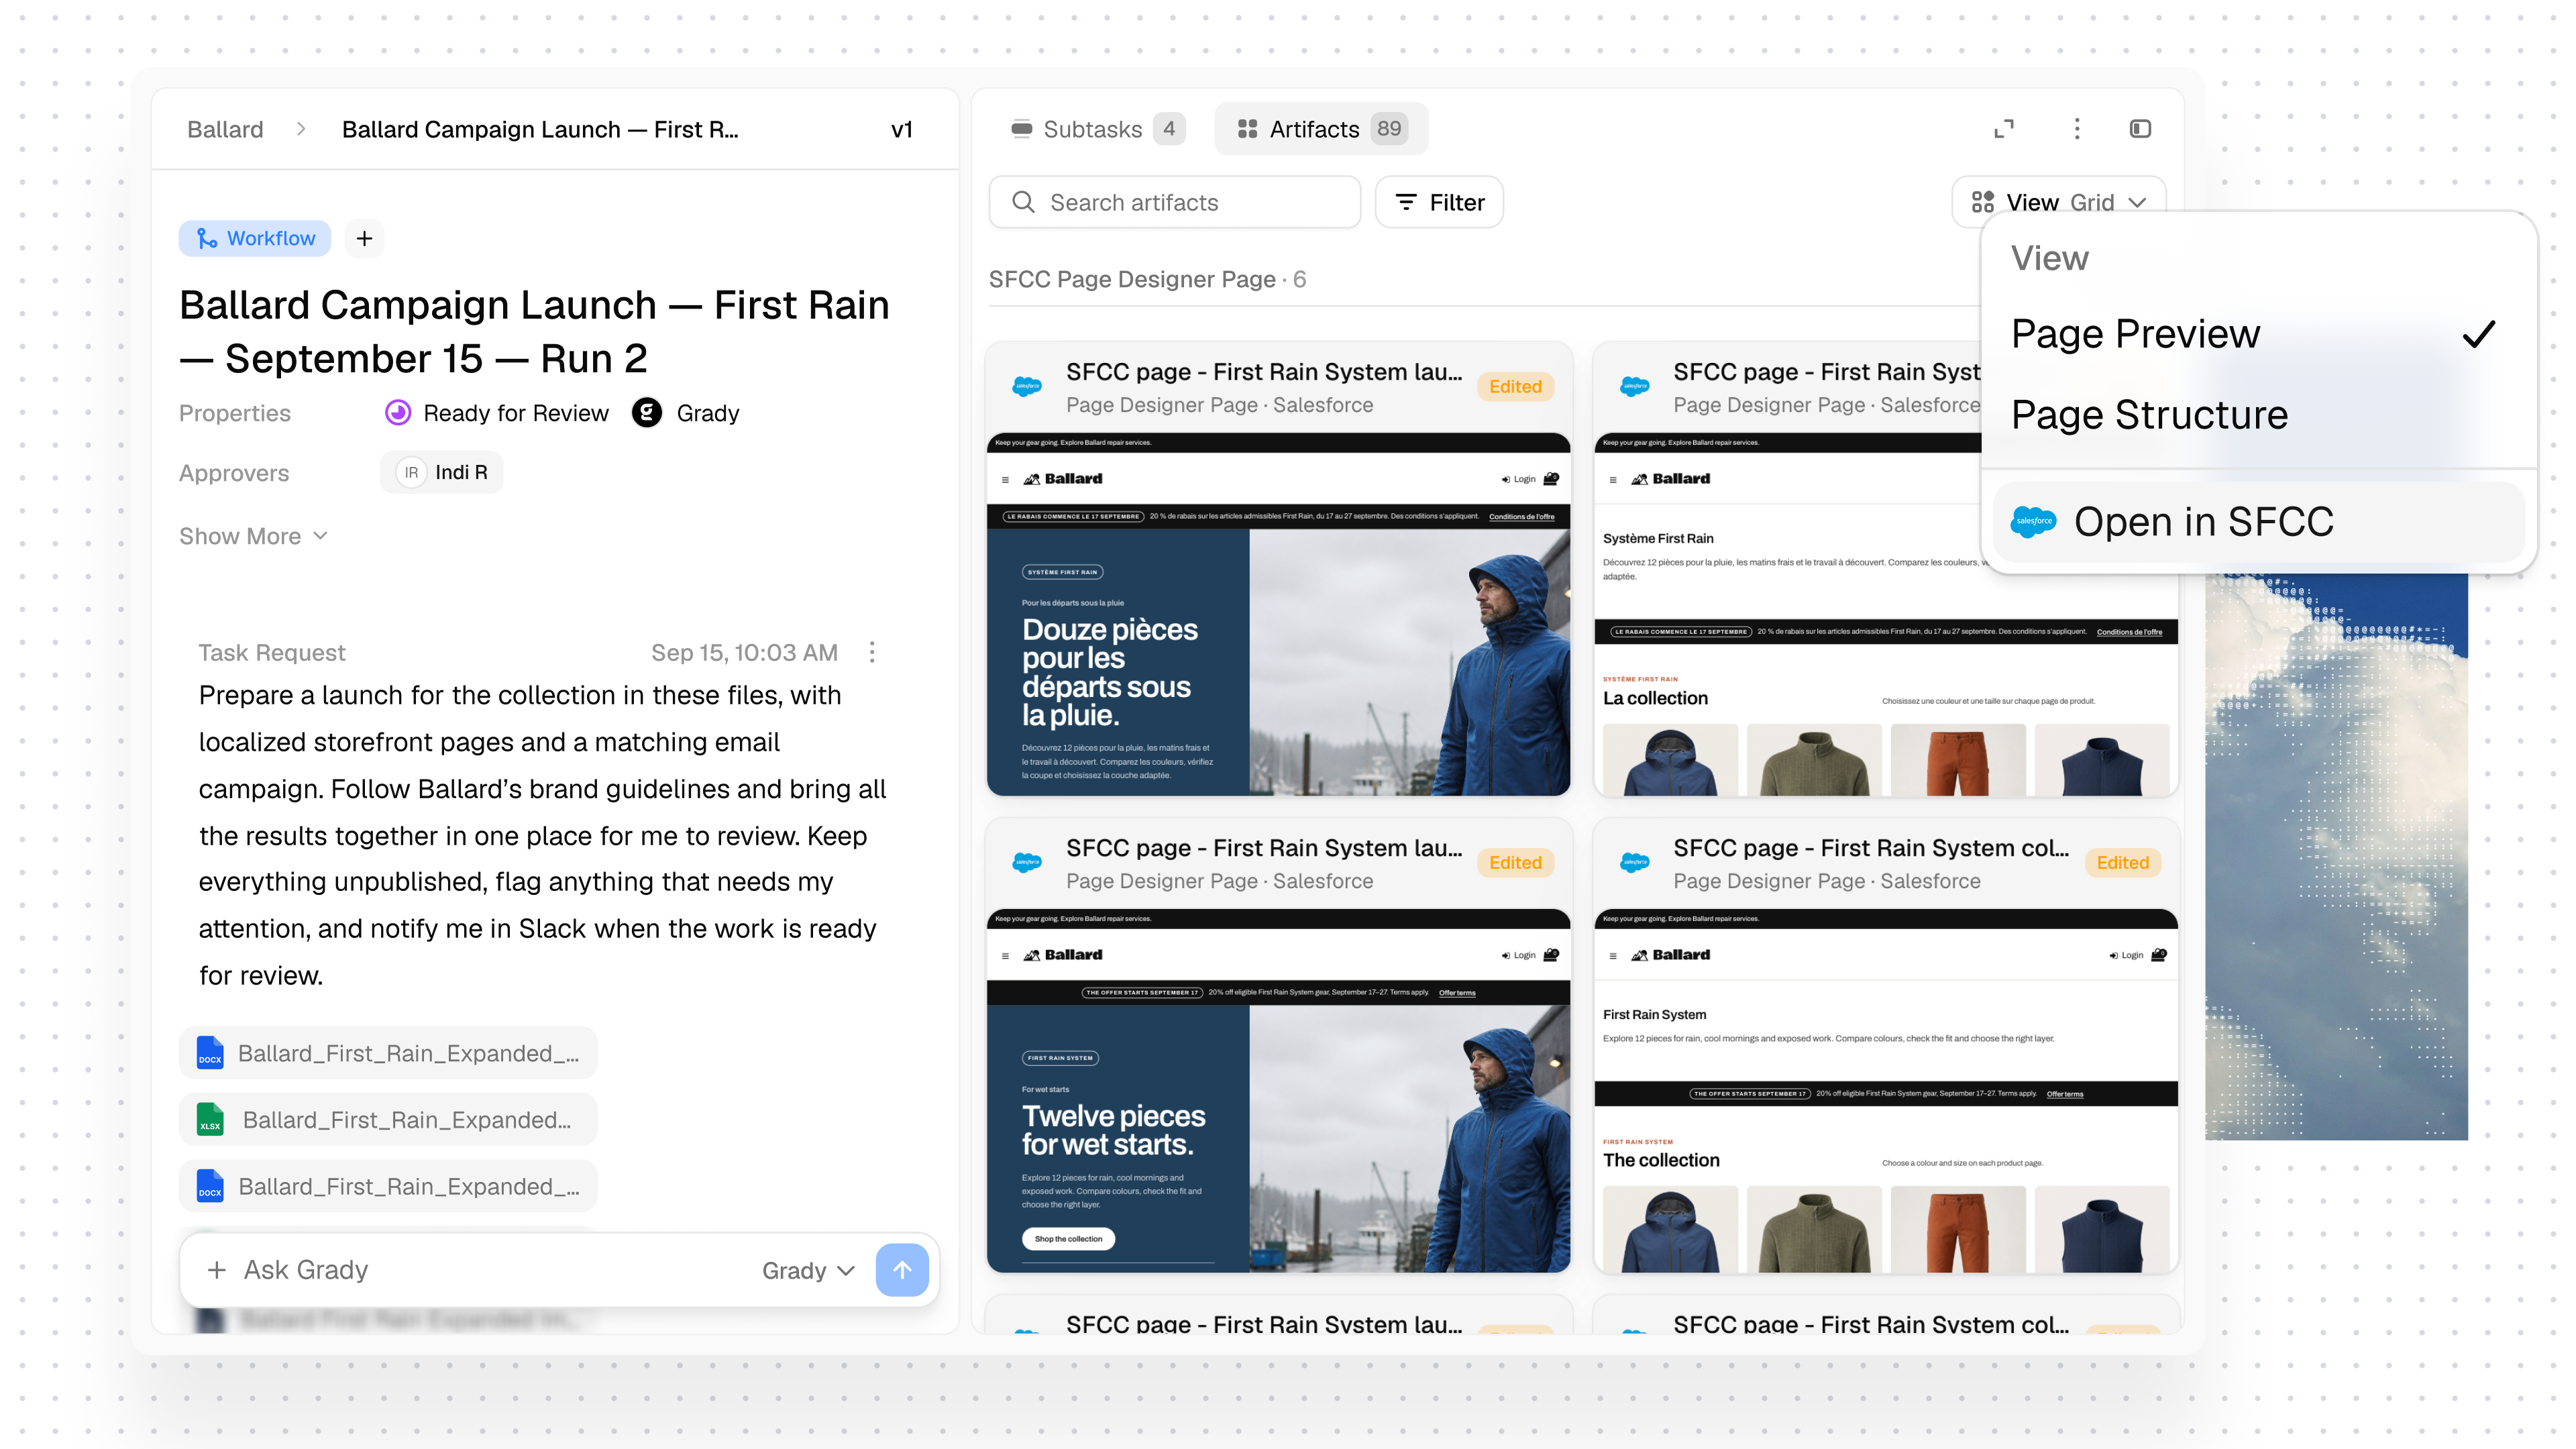Screen dimensions: 2576x1449
Task: Click Edited badge on English collection card
Action: 2122,863
